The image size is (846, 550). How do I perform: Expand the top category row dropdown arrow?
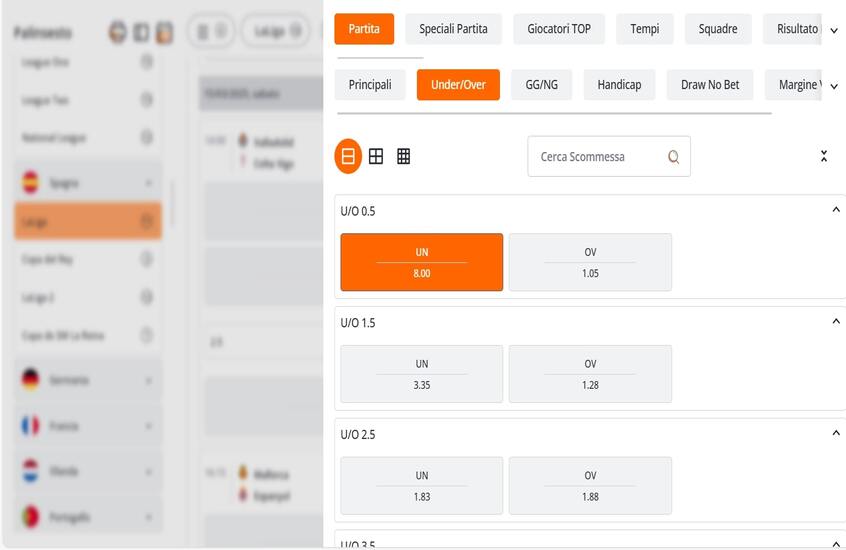point(833,30)
